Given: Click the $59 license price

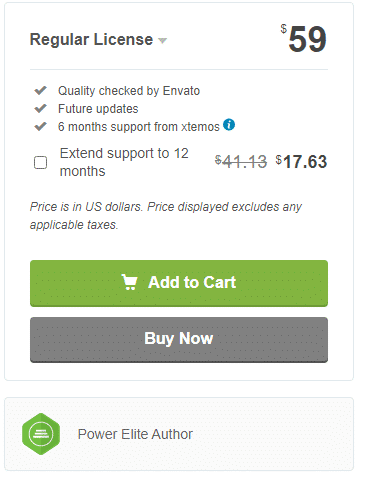Looking at the screenshot, I should 303,39.
